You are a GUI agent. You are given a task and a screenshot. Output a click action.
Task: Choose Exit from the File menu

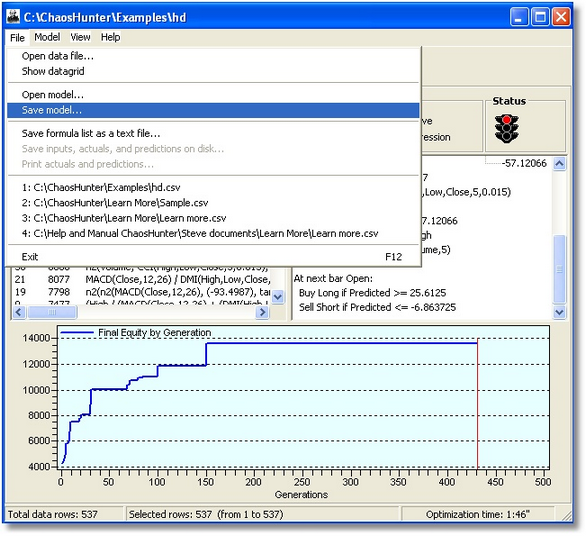213,257
